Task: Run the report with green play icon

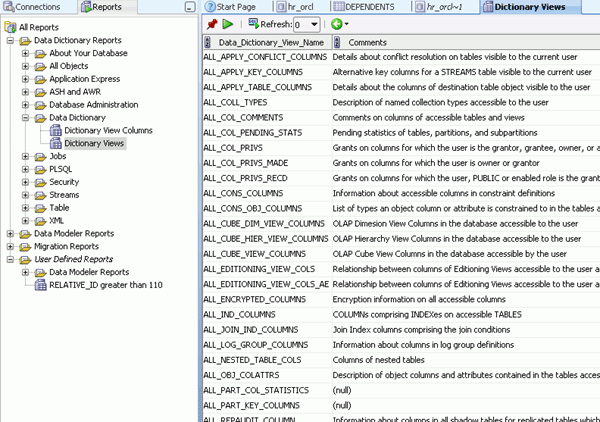Action: point(228,24)
